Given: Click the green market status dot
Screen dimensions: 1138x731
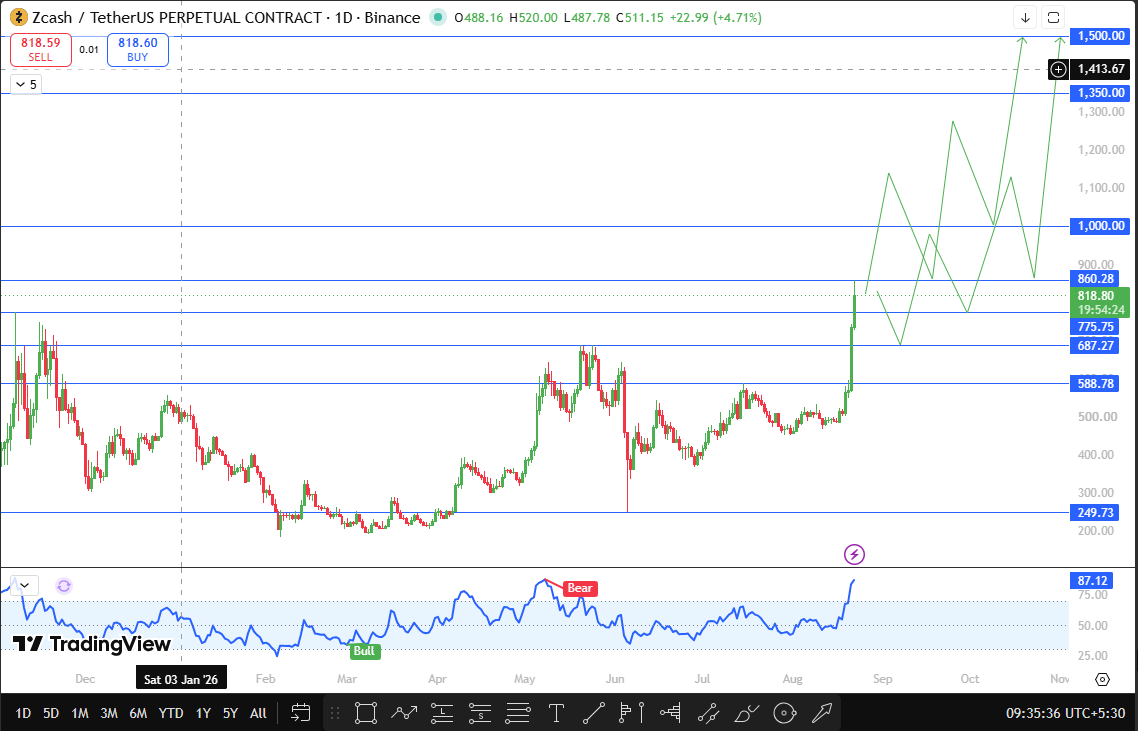Looking at the screenshot, I should [438, 17].
